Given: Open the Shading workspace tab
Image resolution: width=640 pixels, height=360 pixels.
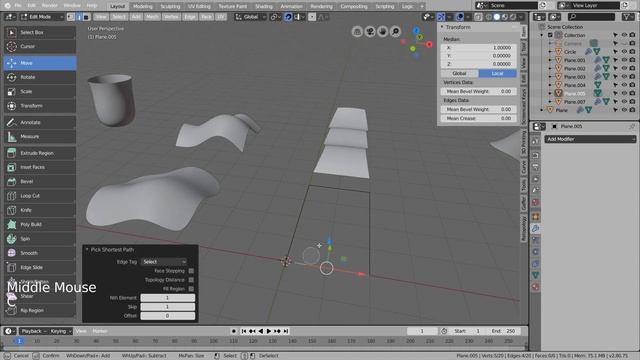Looking at the screenshot, I should (x=264, y=6).
